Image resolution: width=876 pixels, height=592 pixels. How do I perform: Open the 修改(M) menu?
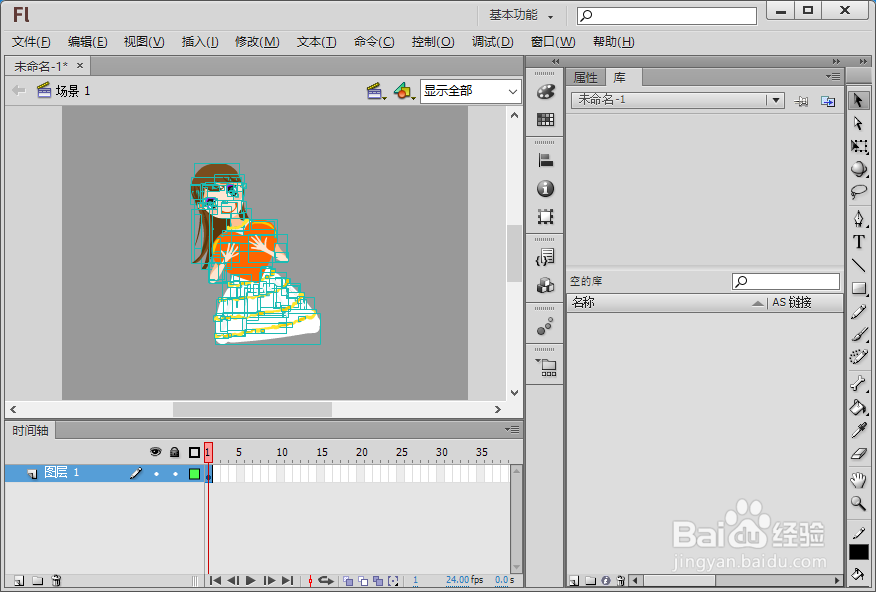257,42
